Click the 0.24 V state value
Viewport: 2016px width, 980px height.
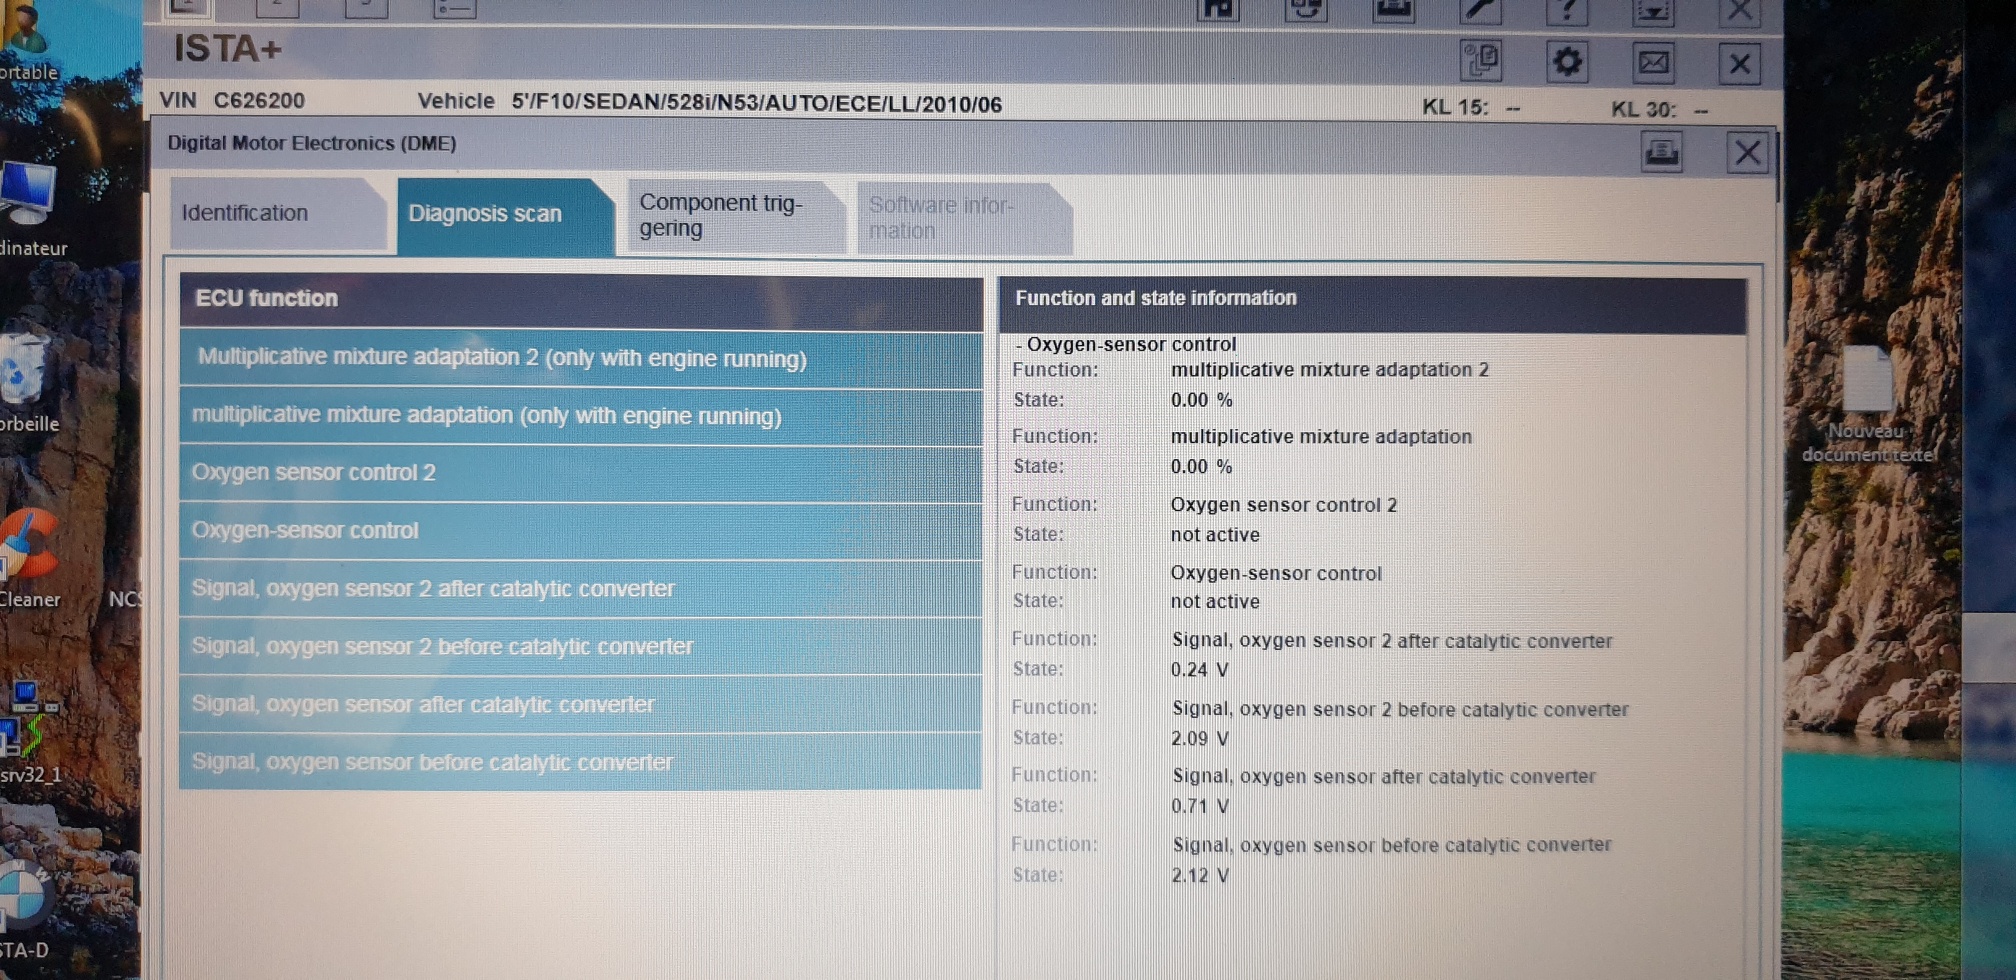click(1199, 669)
